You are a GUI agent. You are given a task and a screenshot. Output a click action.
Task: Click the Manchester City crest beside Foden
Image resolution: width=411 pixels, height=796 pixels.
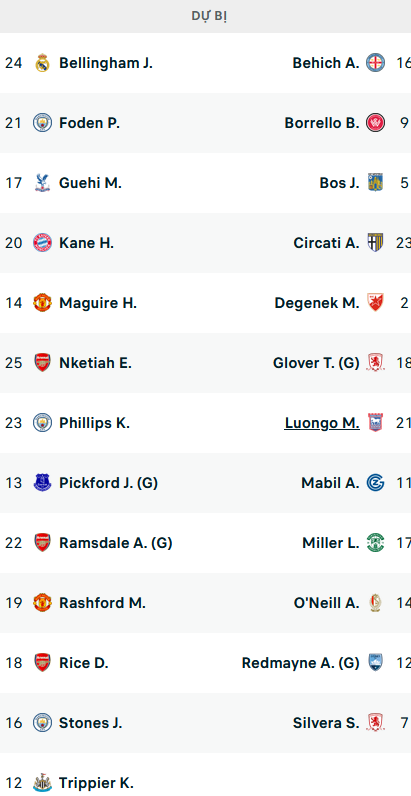(42, 123)
